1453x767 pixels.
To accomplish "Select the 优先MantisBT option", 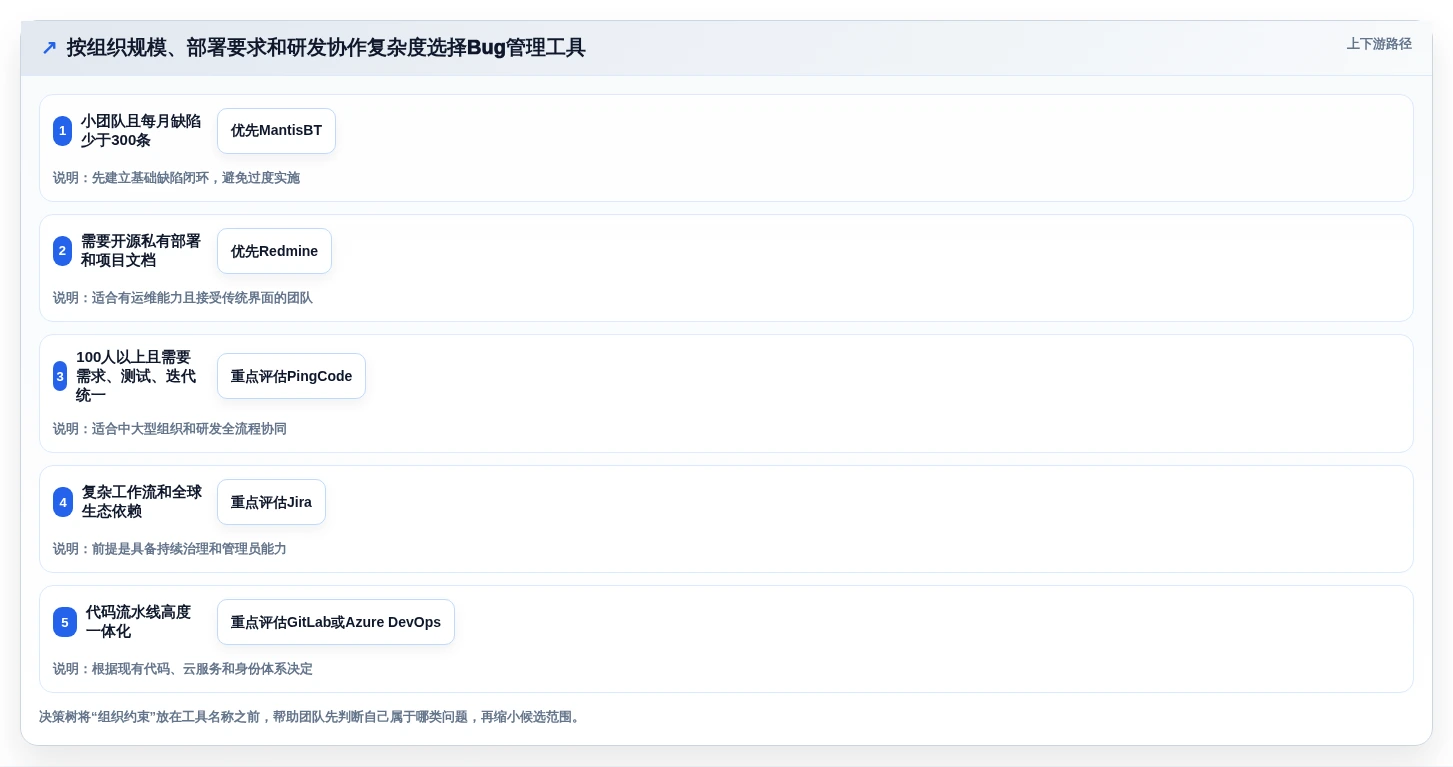I will pyautogui.click(x=276, y=131).
